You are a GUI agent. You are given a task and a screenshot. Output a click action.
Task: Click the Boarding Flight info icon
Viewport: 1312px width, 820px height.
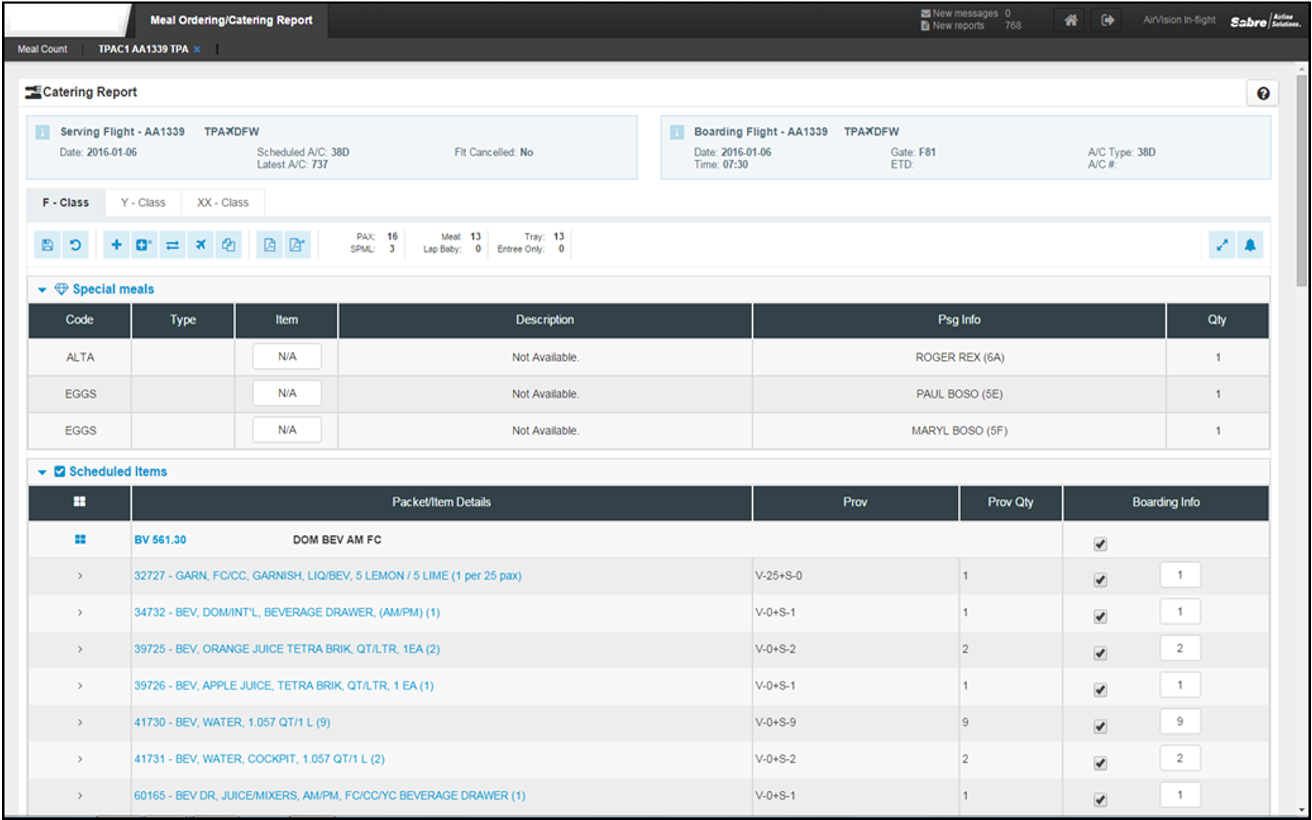(x=676, y=132)
